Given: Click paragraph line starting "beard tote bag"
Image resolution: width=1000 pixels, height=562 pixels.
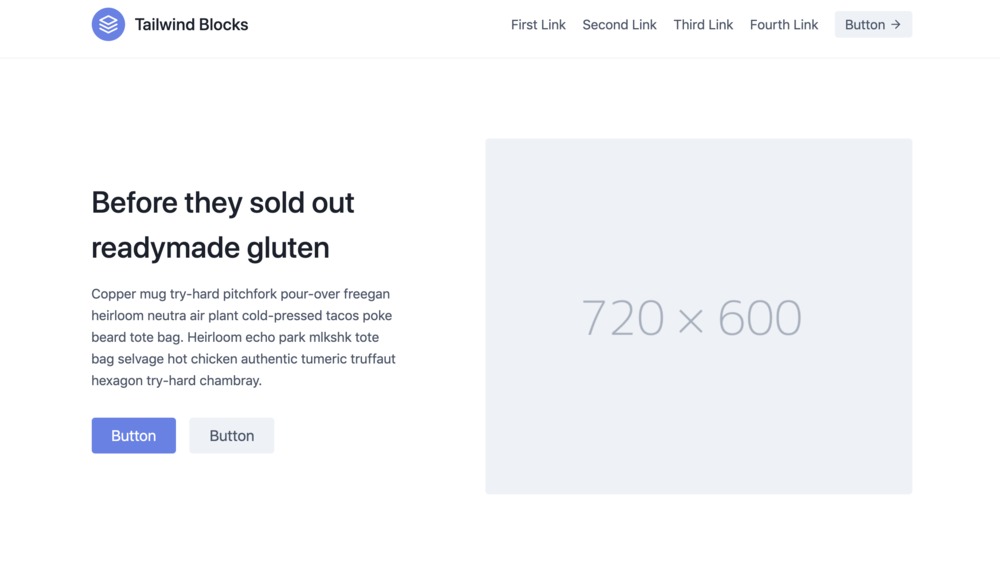Looking at the screenshot, I should click(235, 337).
